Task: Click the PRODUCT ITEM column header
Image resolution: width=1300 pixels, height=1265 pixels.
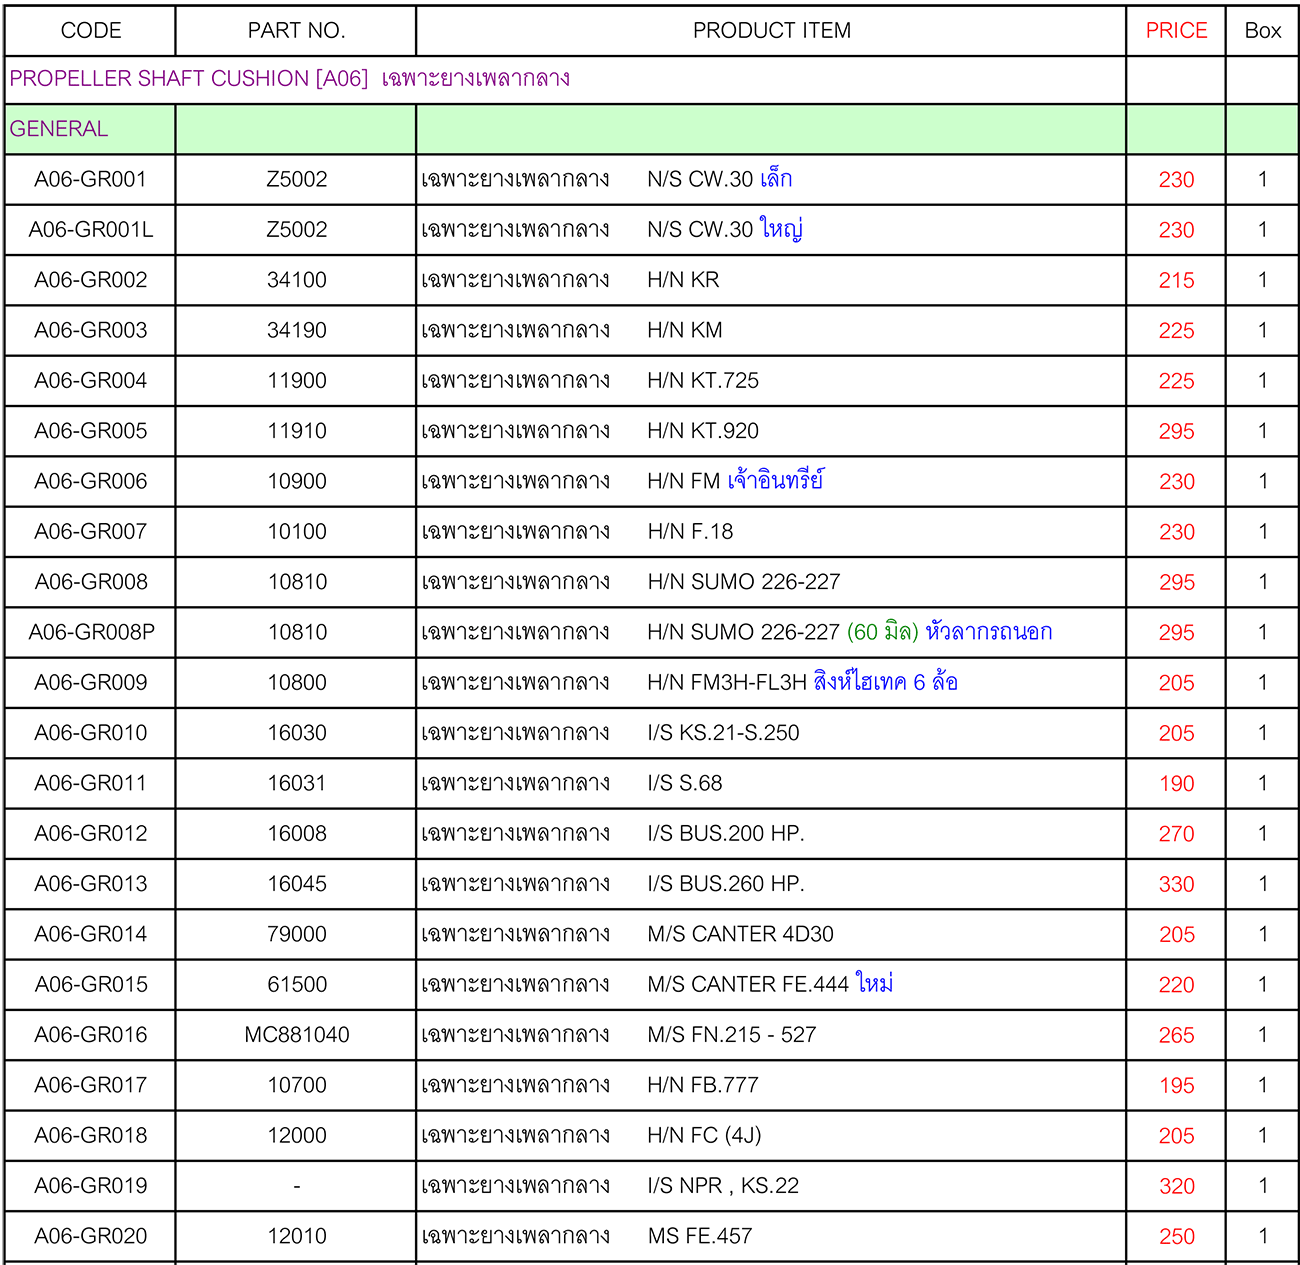Action: (771, 31)
